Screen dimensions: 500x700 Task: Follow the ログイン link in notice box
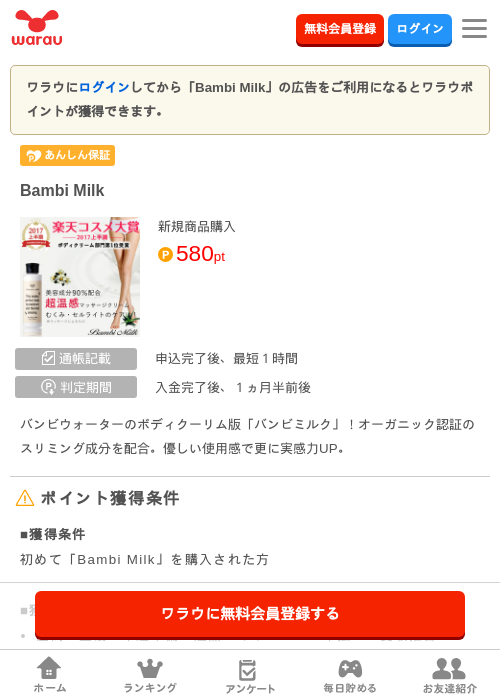(x=104, y=87)
